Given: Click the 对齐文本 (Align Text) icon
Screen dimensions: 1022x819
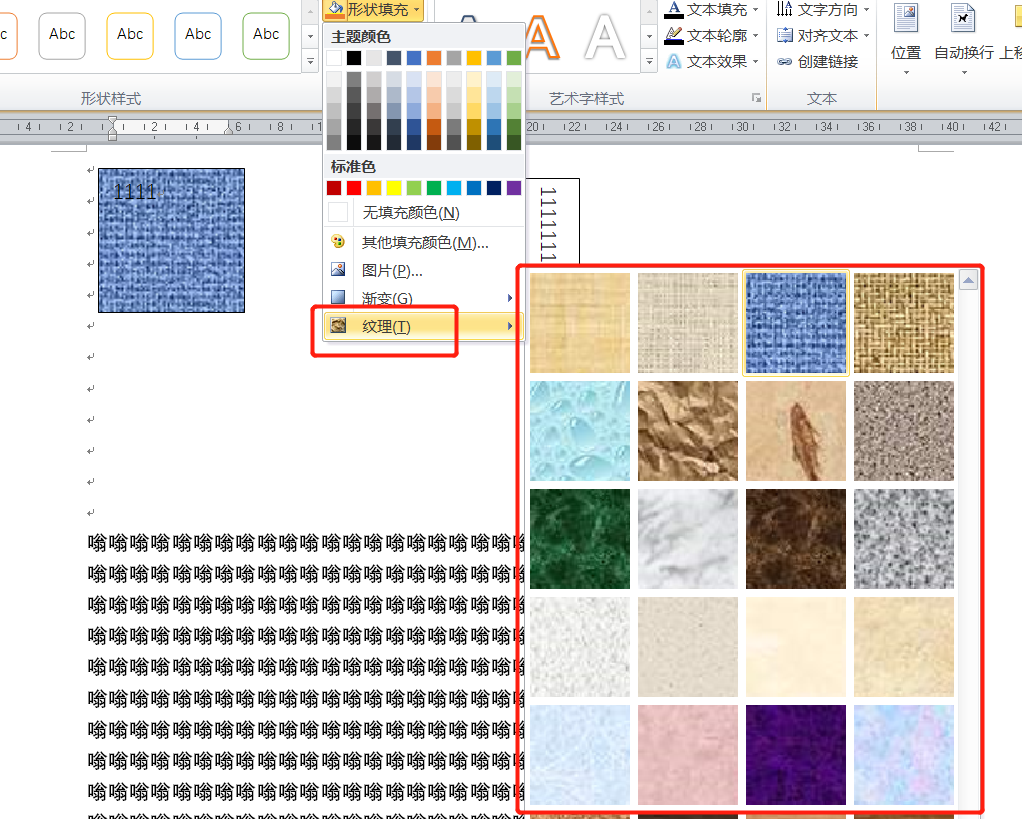Looking at the screenshot, I should tap(785, 36).
